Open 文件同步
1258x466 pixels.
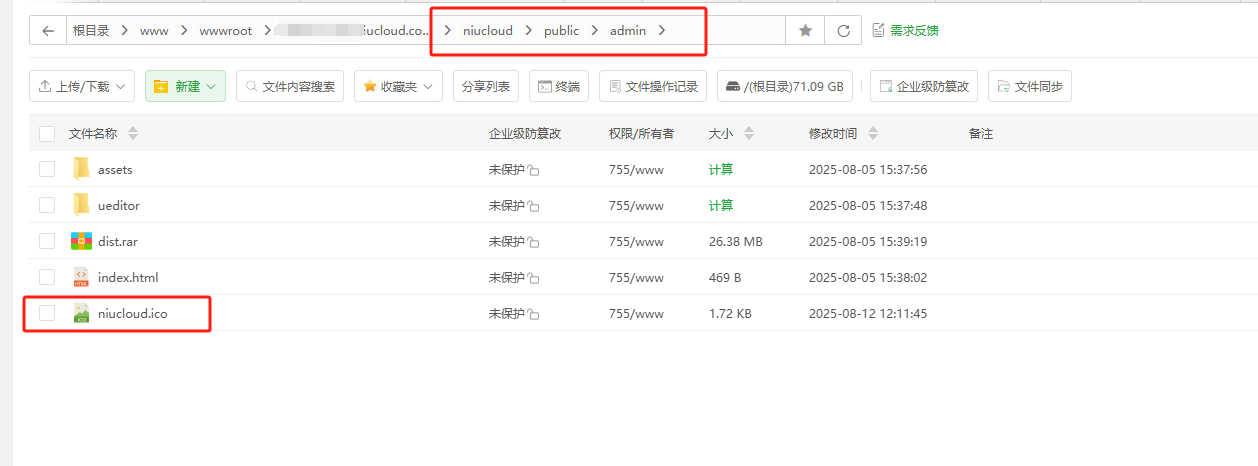click(1029, 86)
